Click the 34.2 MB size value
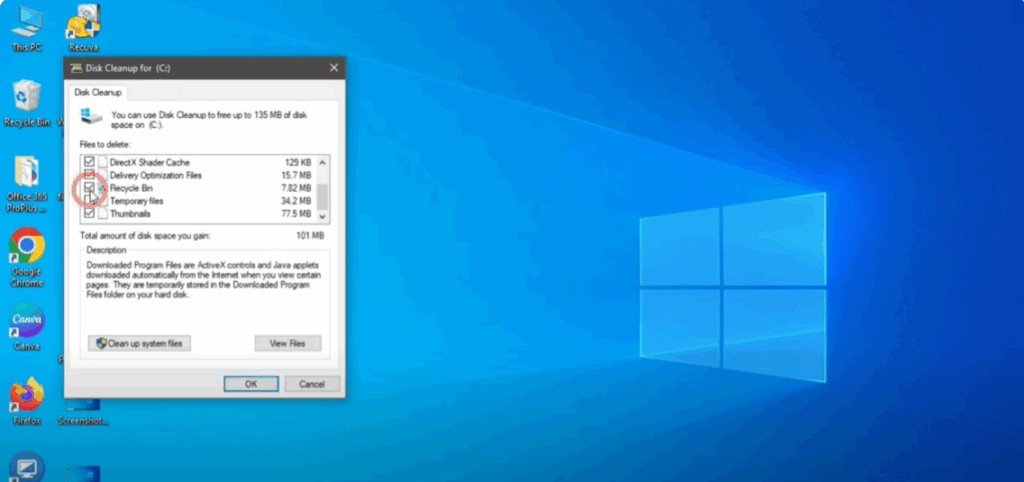This screenshot has width=1024, height=482. (x=296, y=201)
